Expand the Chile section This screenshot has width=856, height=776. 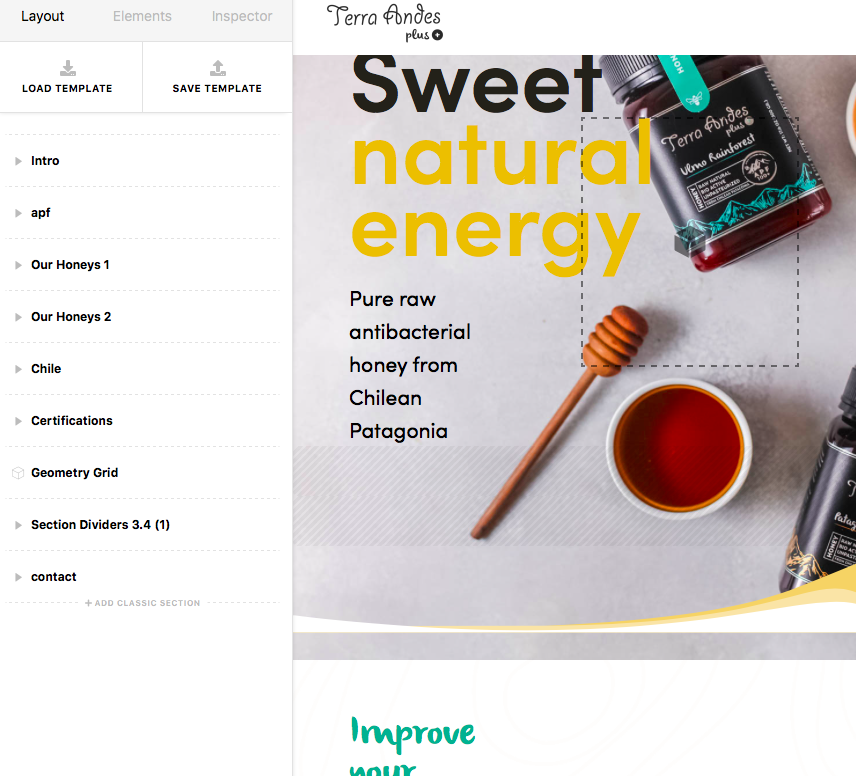[18, 369]
